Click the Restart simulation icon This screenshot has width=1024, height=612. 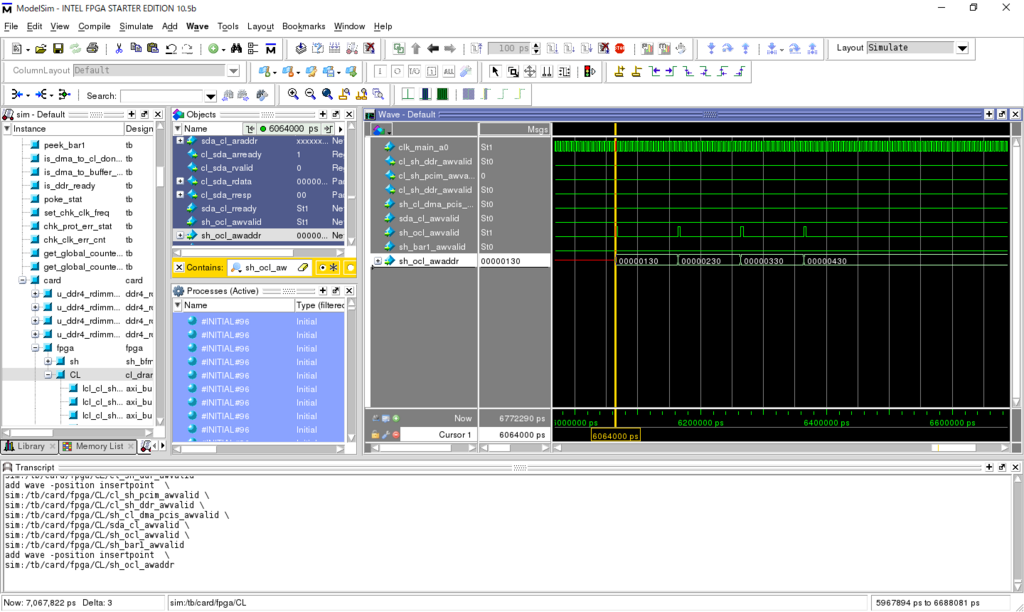[476, 48]
